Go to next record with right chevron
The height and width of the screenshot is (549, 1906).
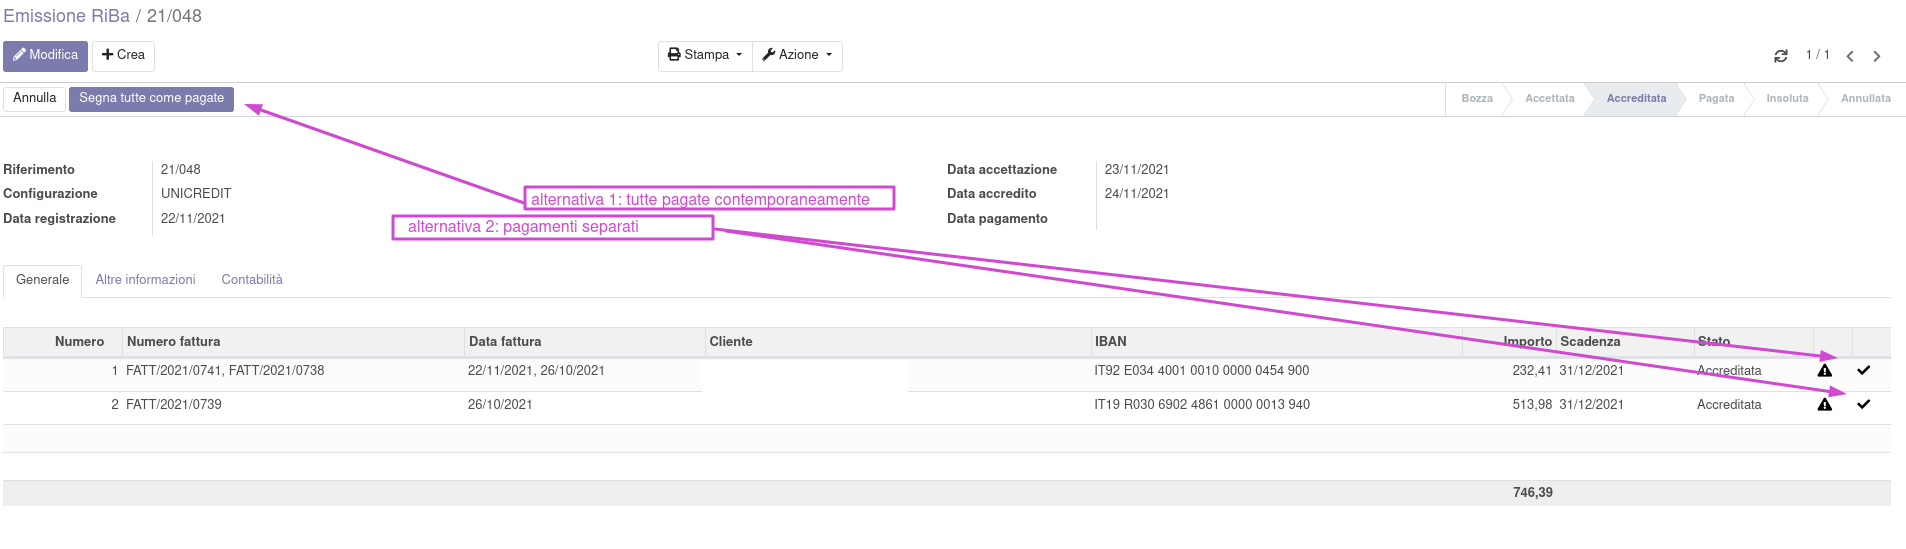tap(1877, 56)
